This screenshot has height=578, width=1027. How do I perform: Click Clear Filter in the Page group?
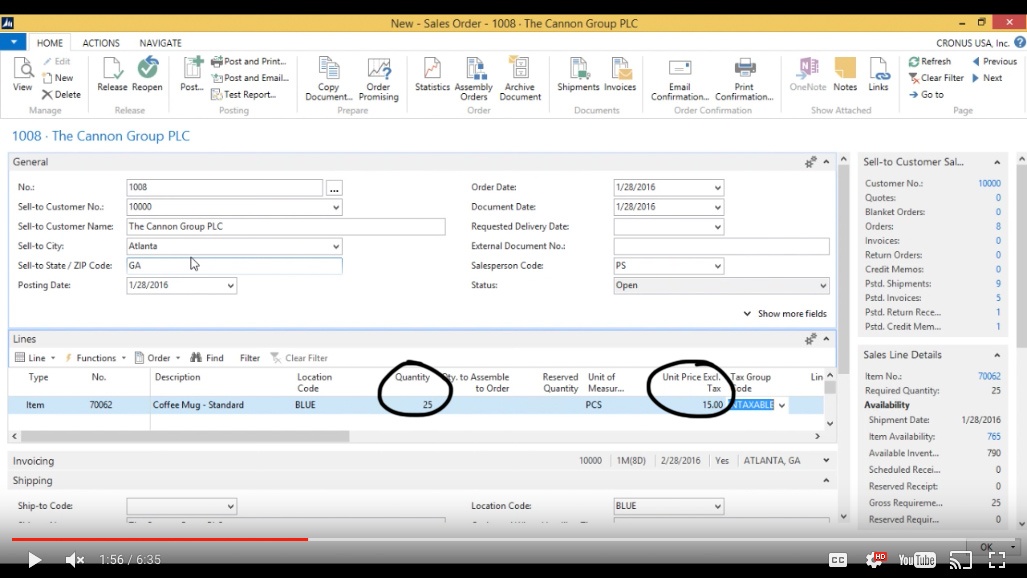(x=936, y=78)
